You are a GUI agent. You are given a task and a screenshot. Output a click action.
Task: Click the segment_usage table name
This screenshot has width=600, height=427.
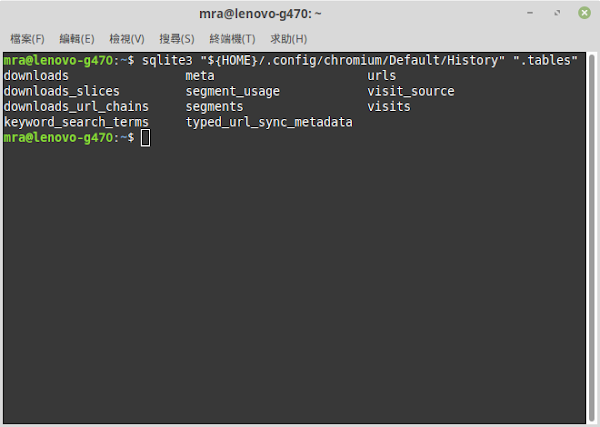[233, 91]
